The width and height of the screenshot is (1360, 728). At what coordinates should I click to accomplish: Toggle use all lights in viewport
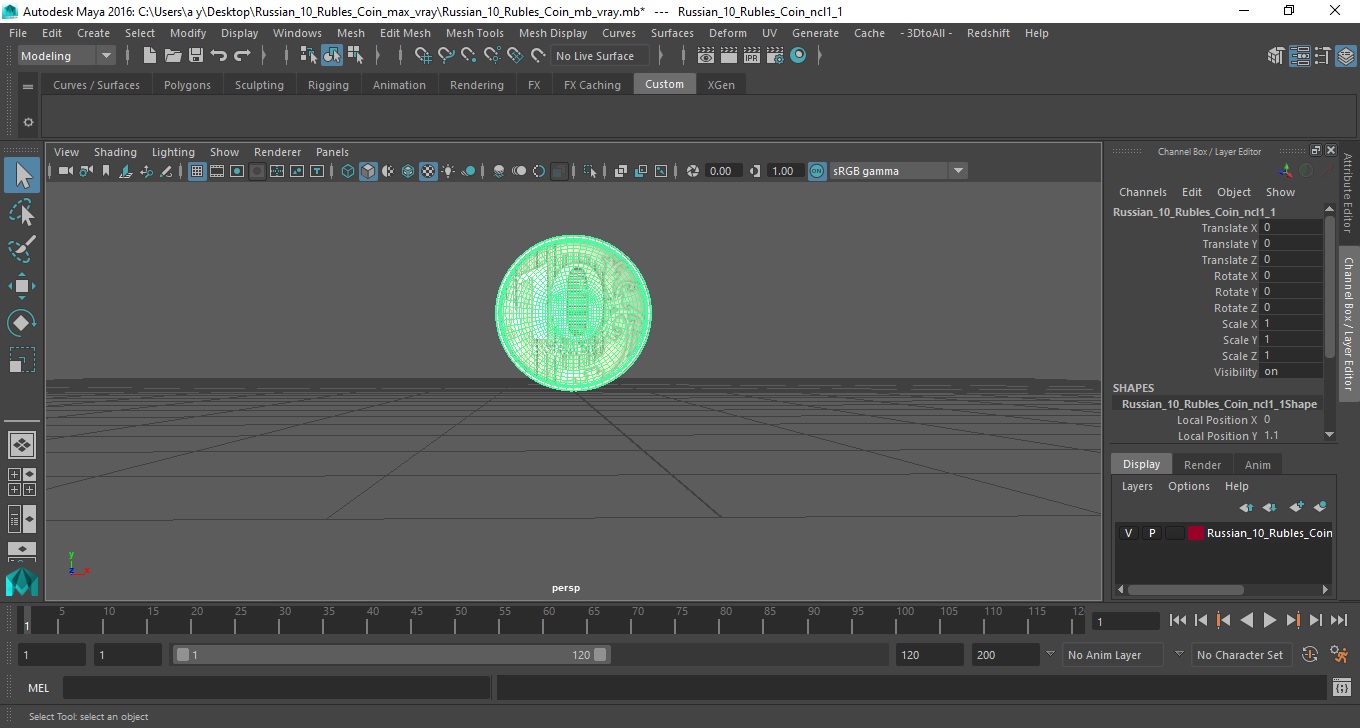pyautogui.click(x=448, y=171)
